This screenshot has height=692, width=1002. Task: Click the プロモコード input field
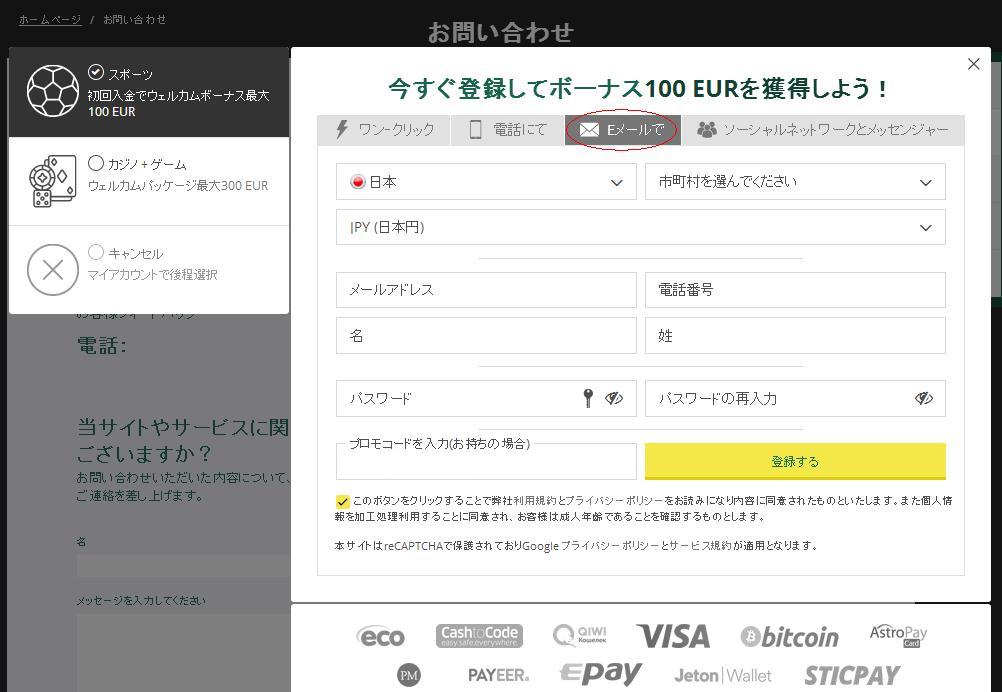486,461
